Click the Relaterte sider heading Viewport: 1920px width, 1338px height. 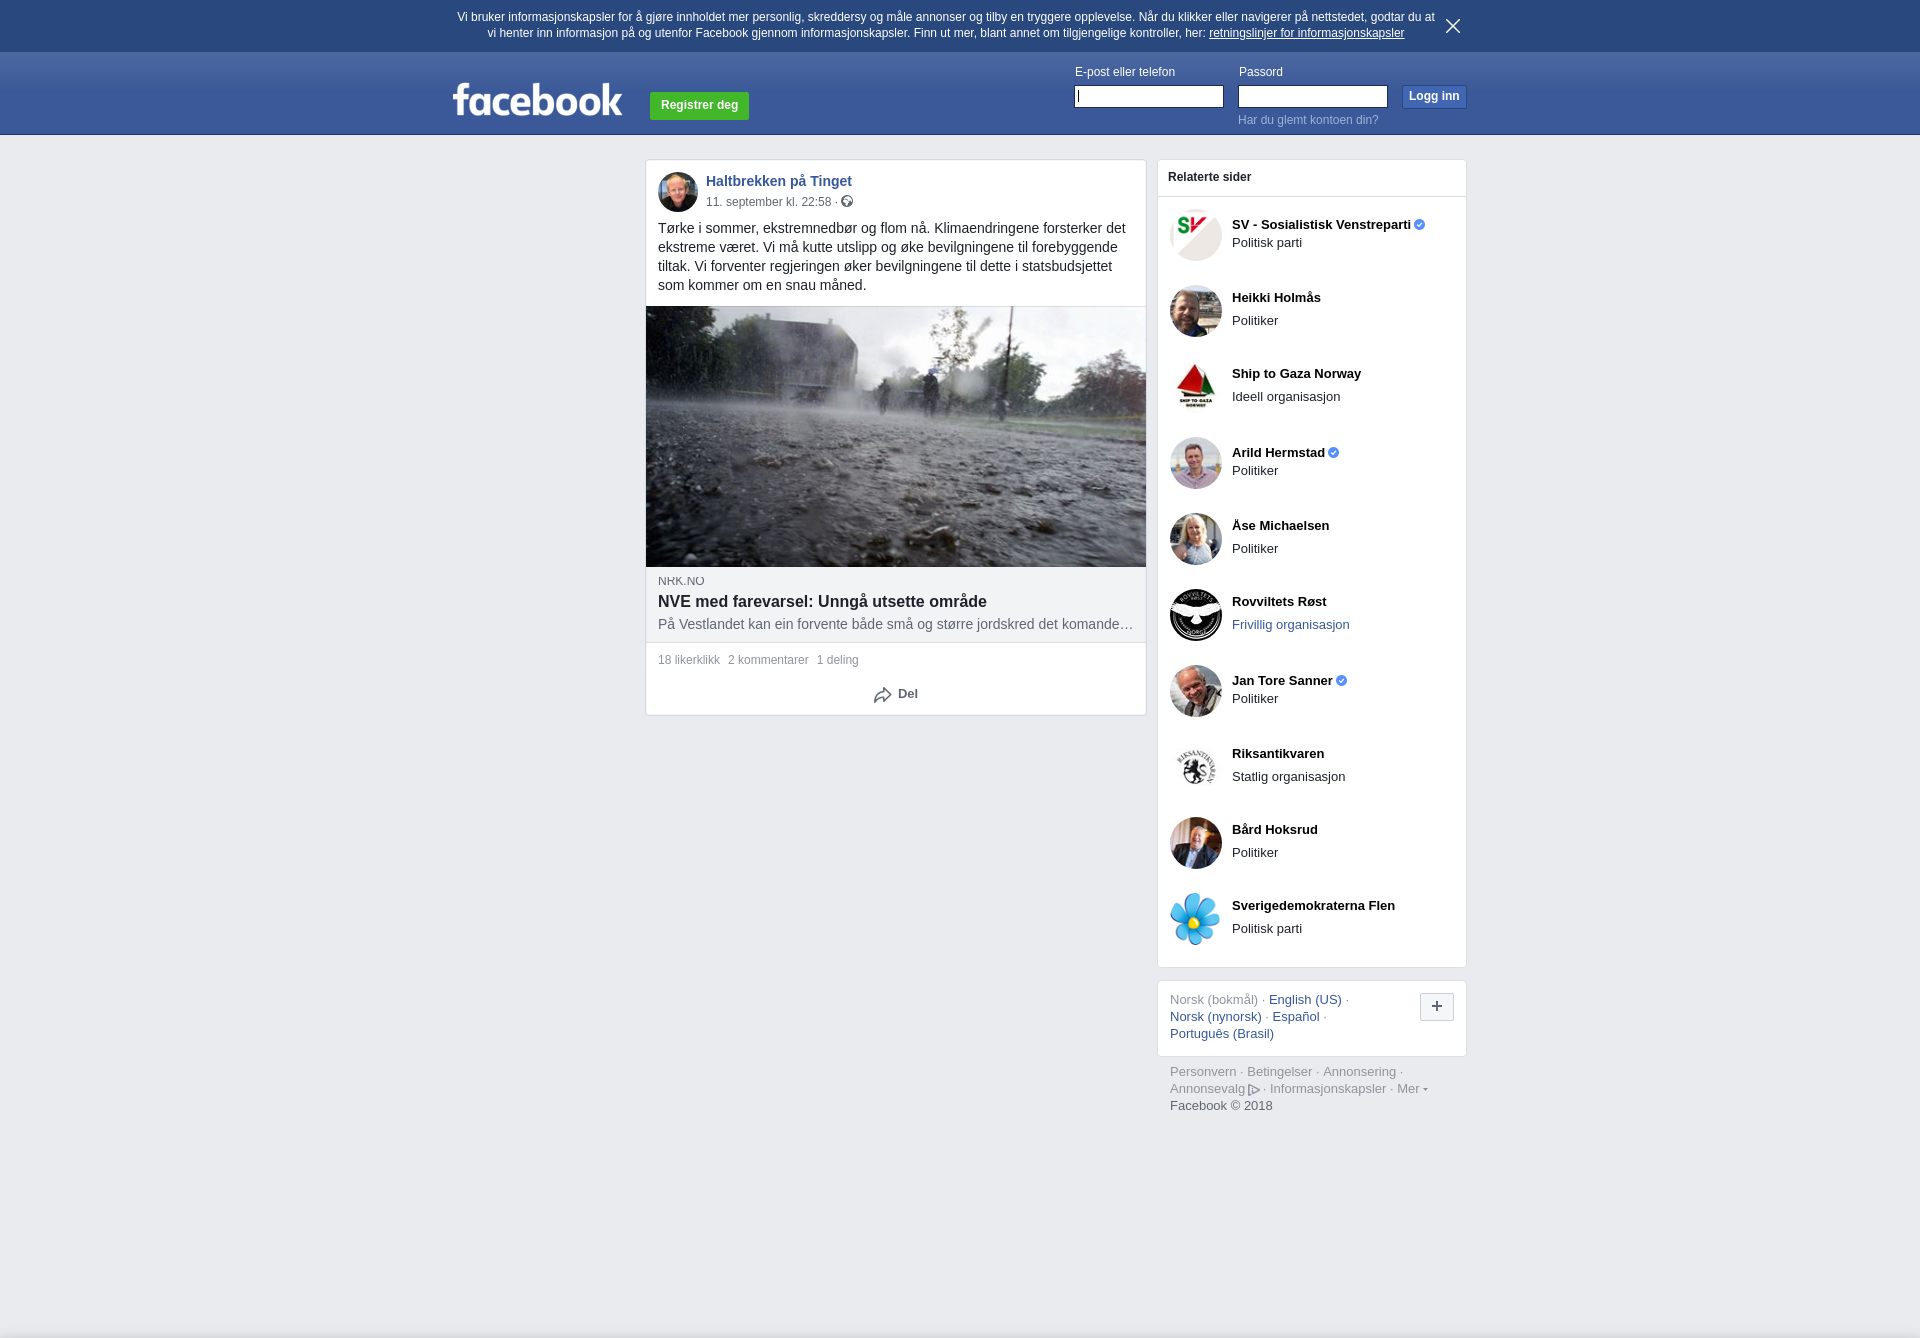pyautogui.click(x=1209, y=177)
